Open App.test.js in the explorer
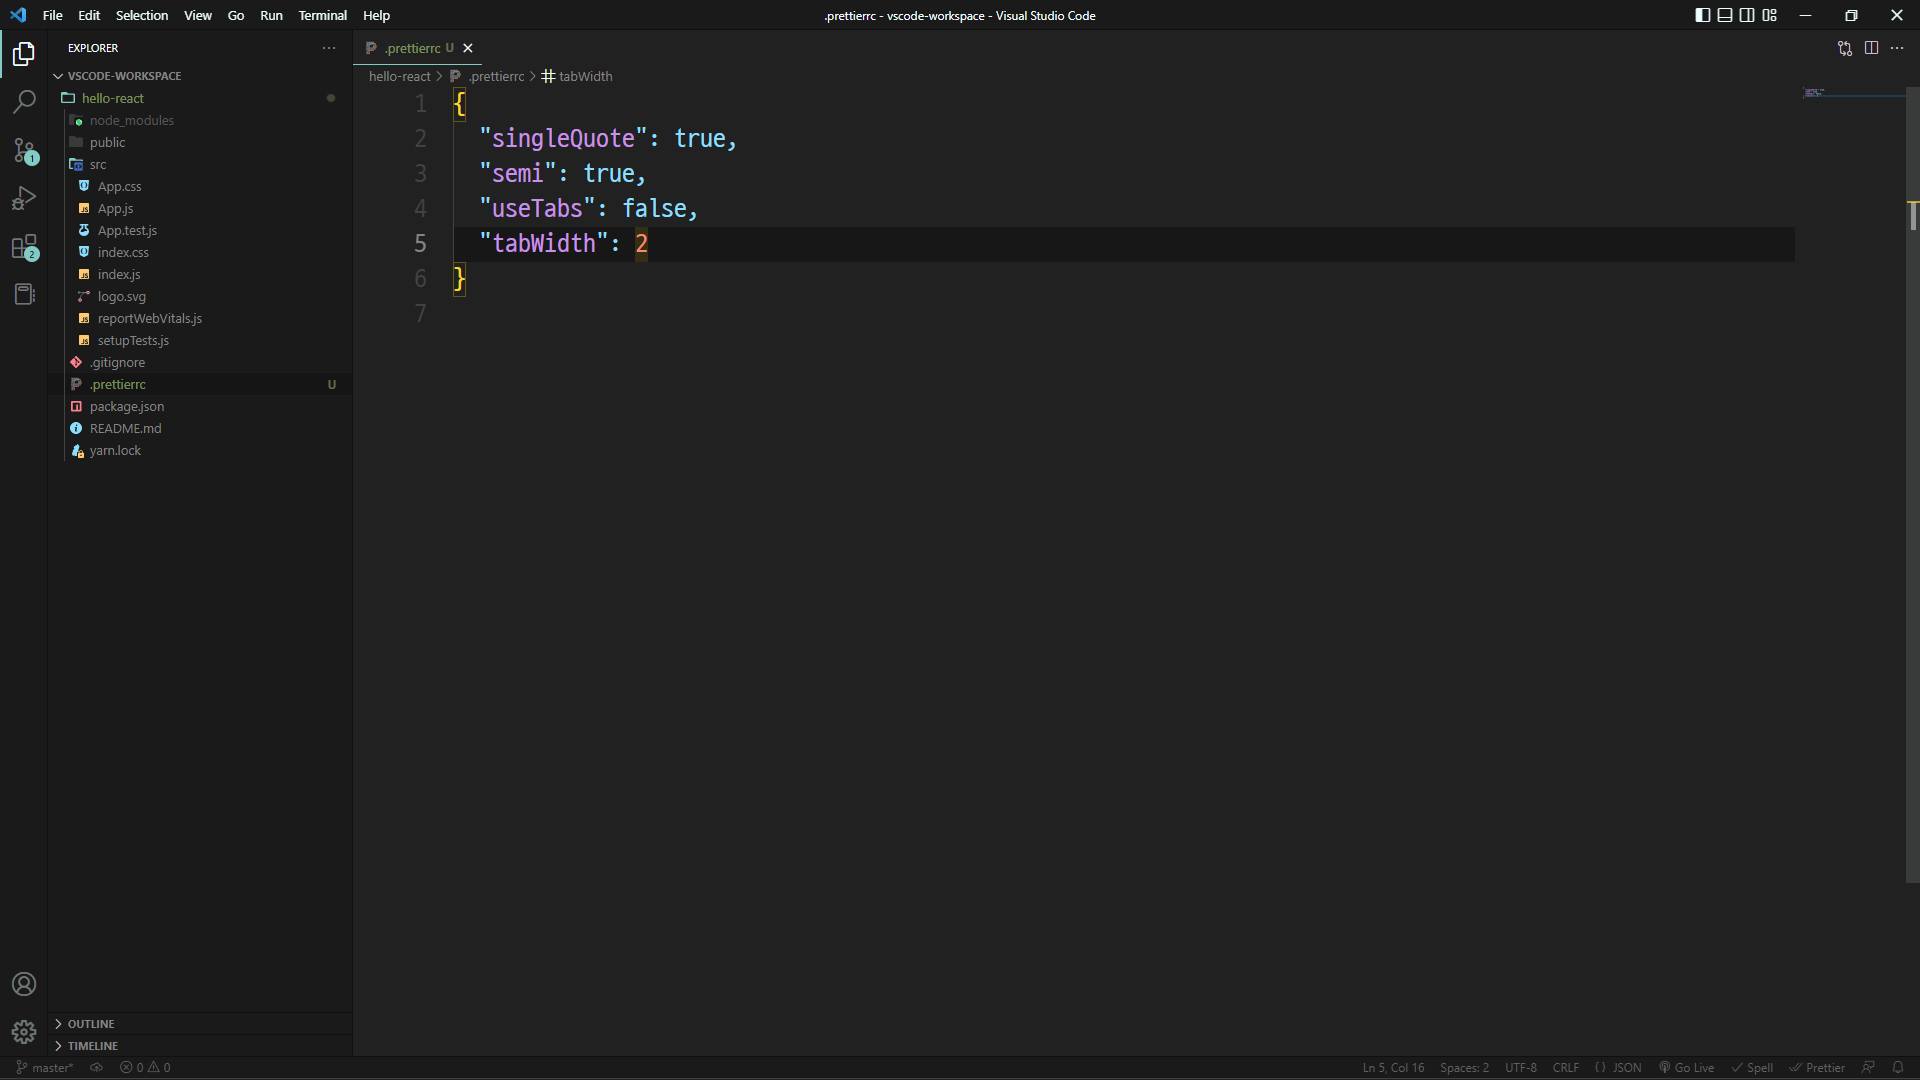The height and width of the screenshot is (1080, 1920). click(200, 230)
